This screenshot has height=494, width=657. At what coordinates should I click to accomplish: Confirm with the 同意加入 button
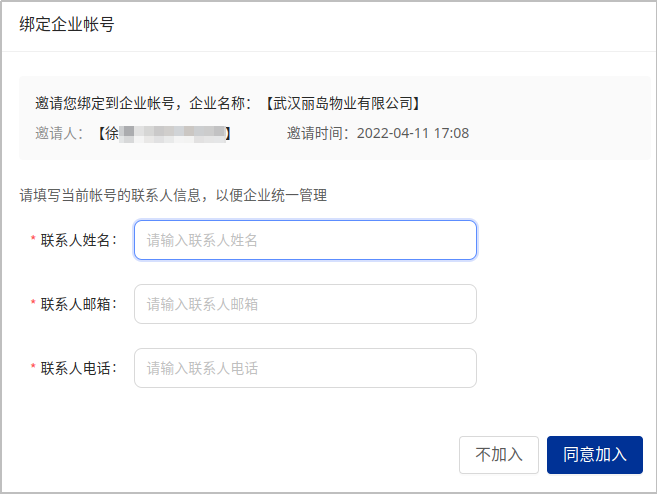click(594, 454)
